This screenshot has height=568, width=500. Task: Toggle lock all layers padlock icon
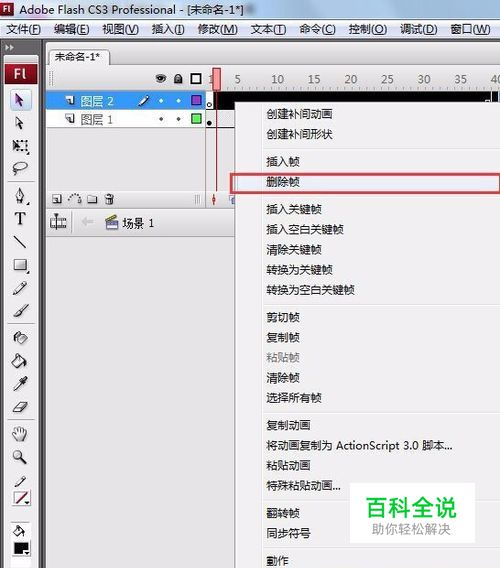(178, 79)
